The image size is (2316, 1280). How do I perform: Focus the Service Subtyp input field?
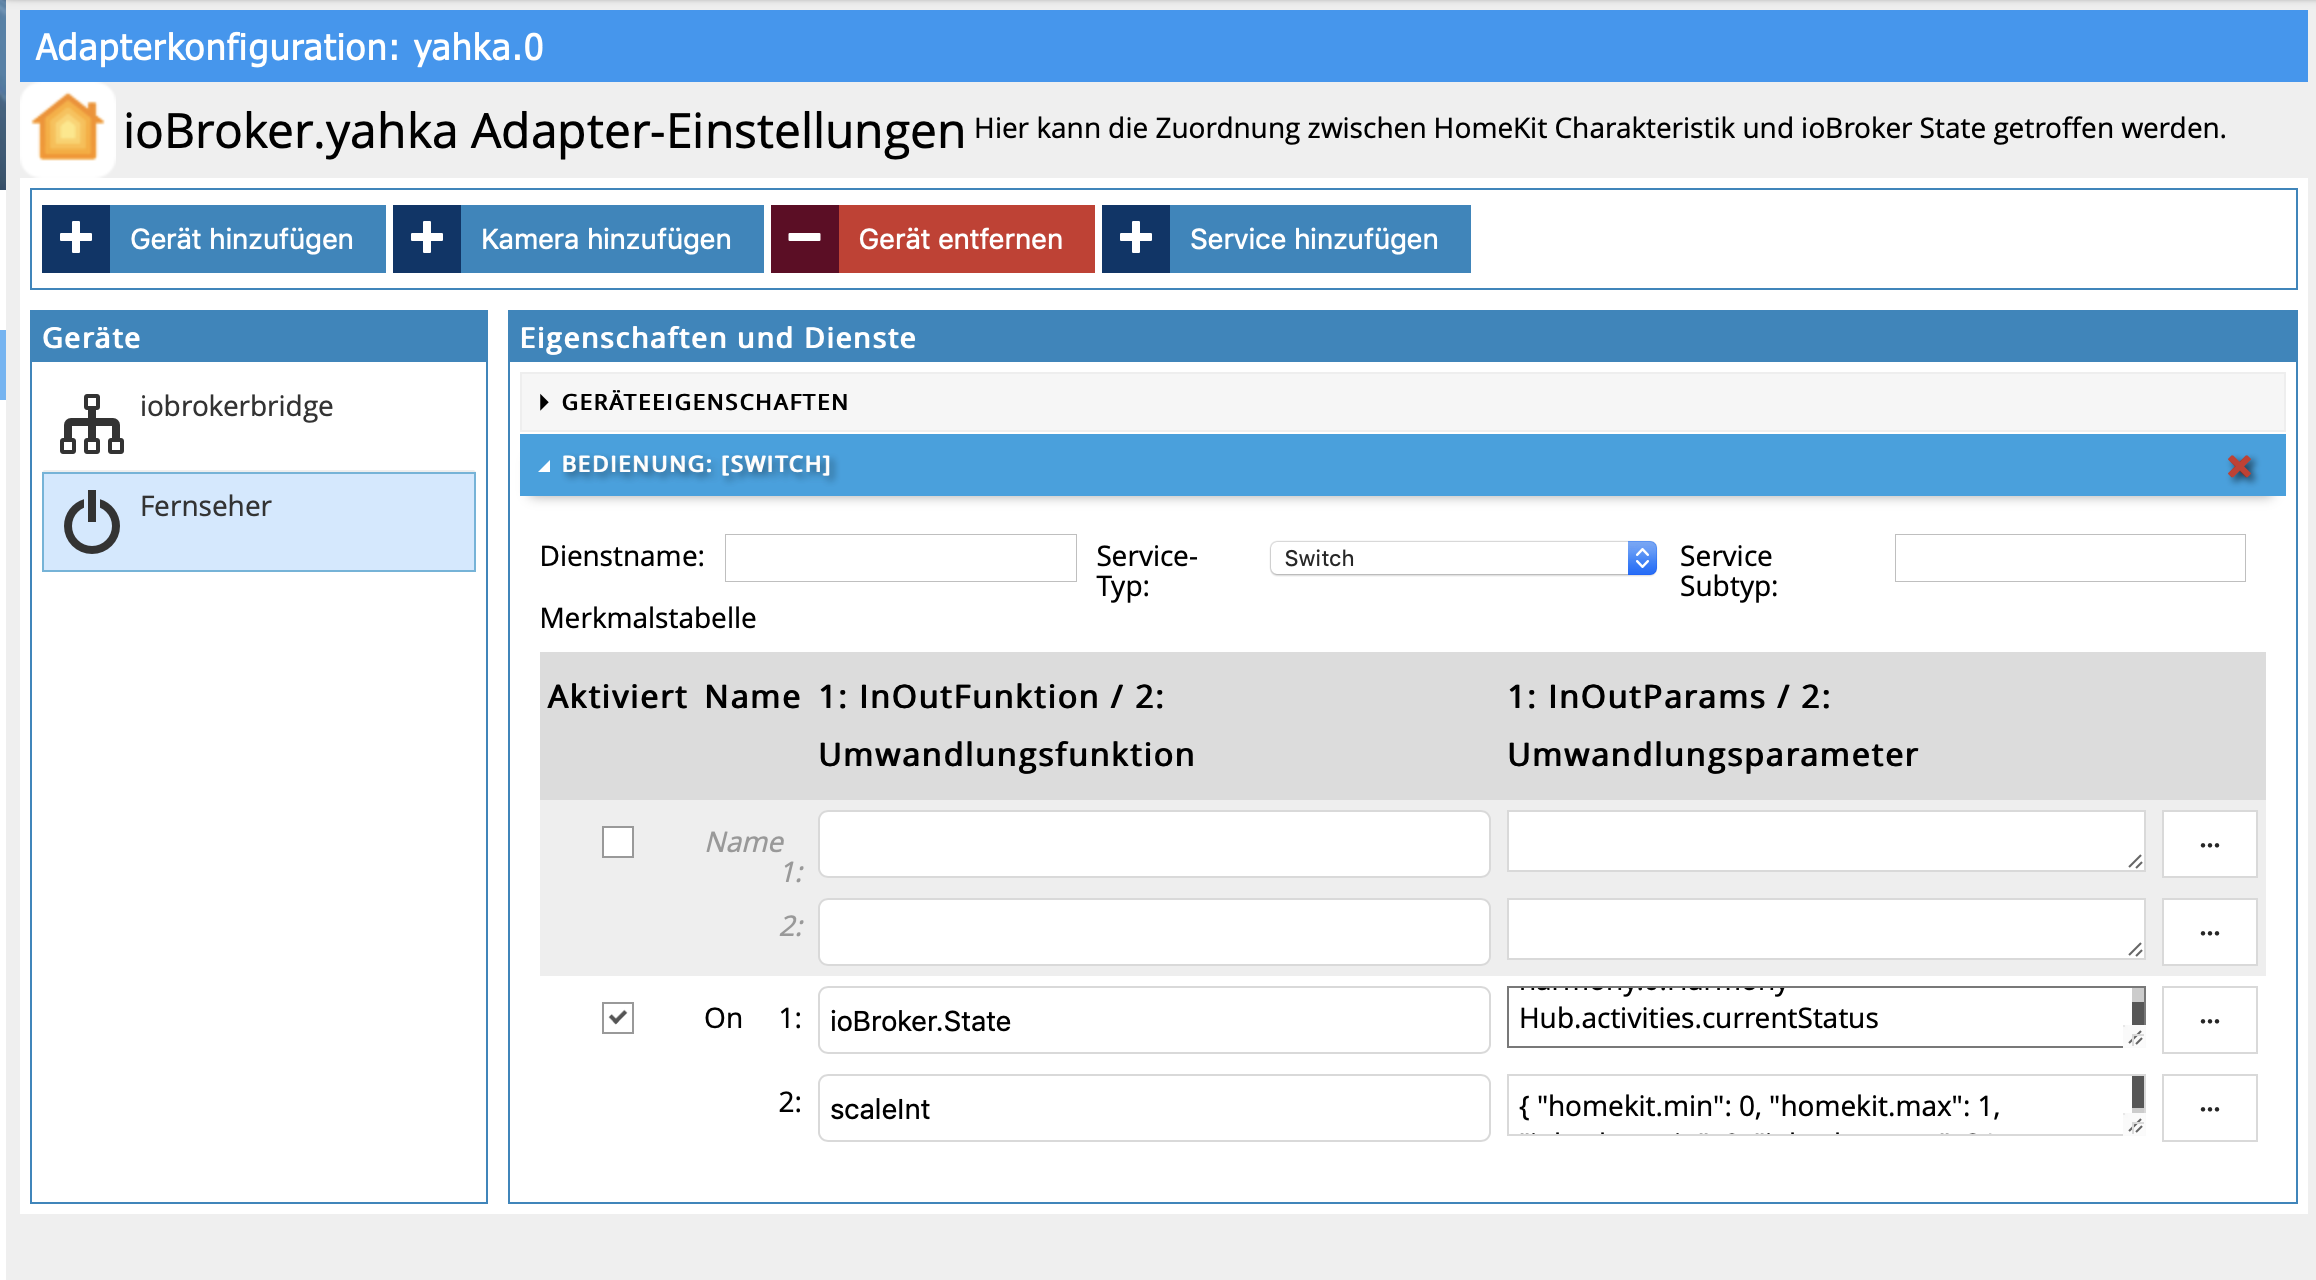click(2070, 558)
